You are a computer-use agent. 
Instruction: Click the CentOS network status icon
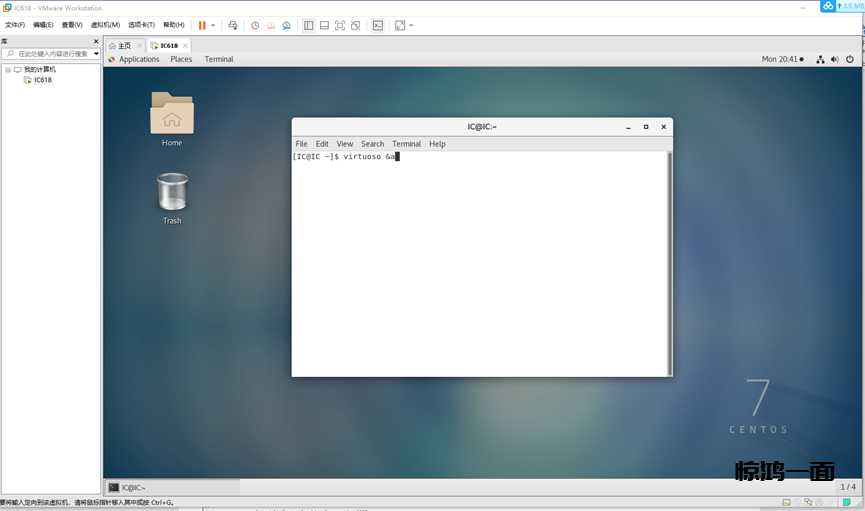tap(820, 59)
